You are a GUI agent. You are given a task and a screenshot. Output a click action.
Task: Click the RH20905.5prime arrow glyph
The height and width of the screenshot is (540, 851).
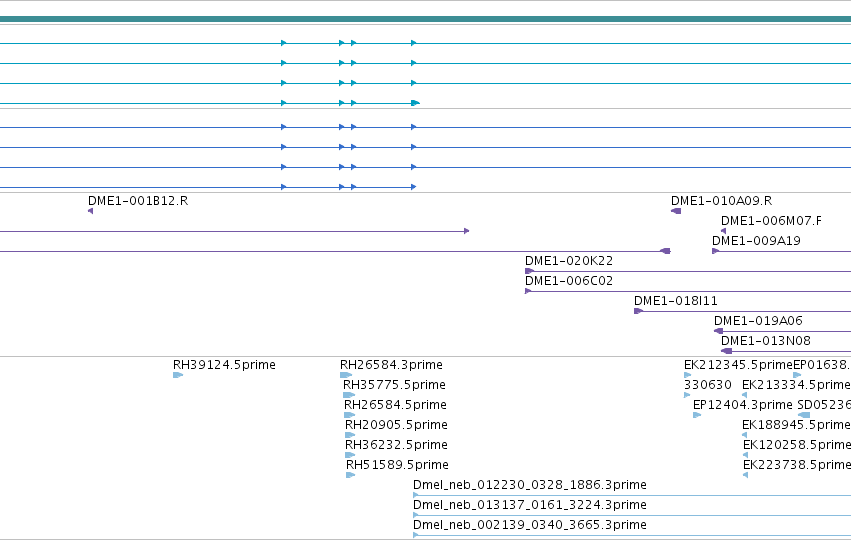(350, 435)
